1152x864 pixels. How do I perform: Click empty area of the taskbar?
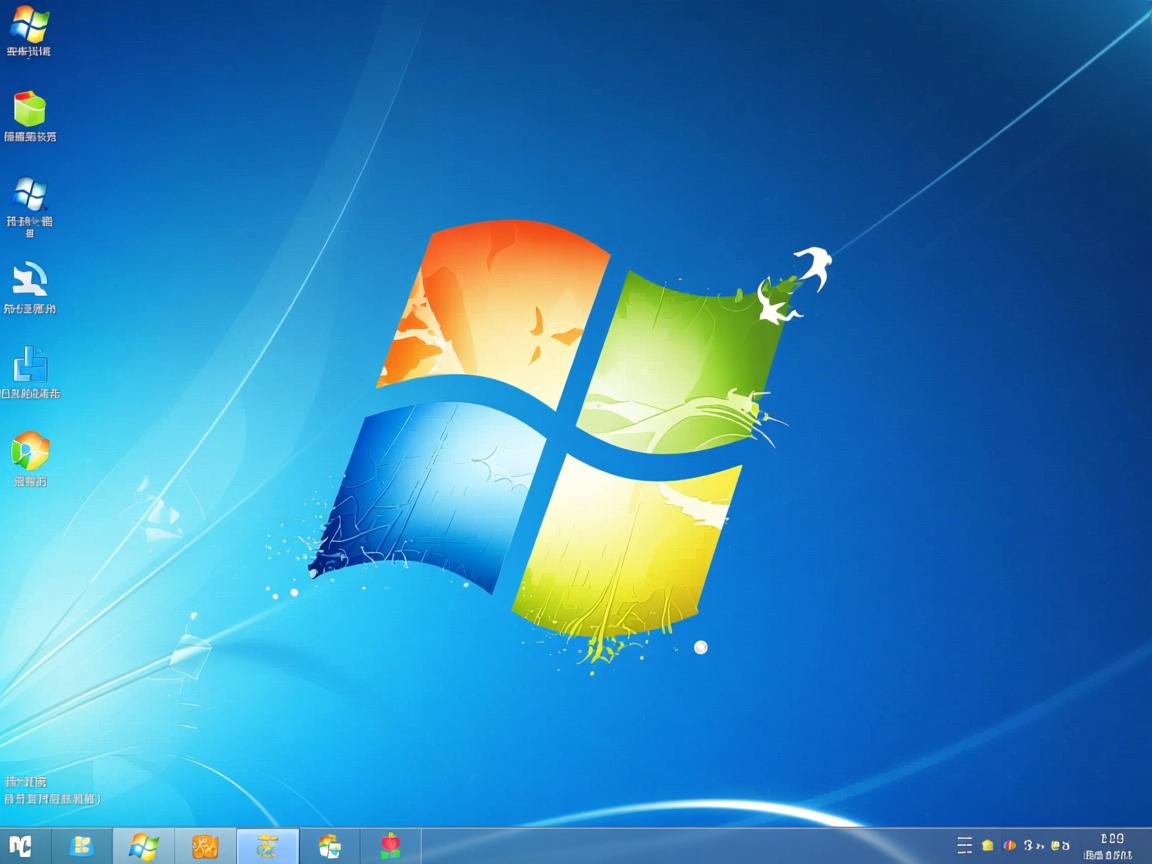(680, 846)
